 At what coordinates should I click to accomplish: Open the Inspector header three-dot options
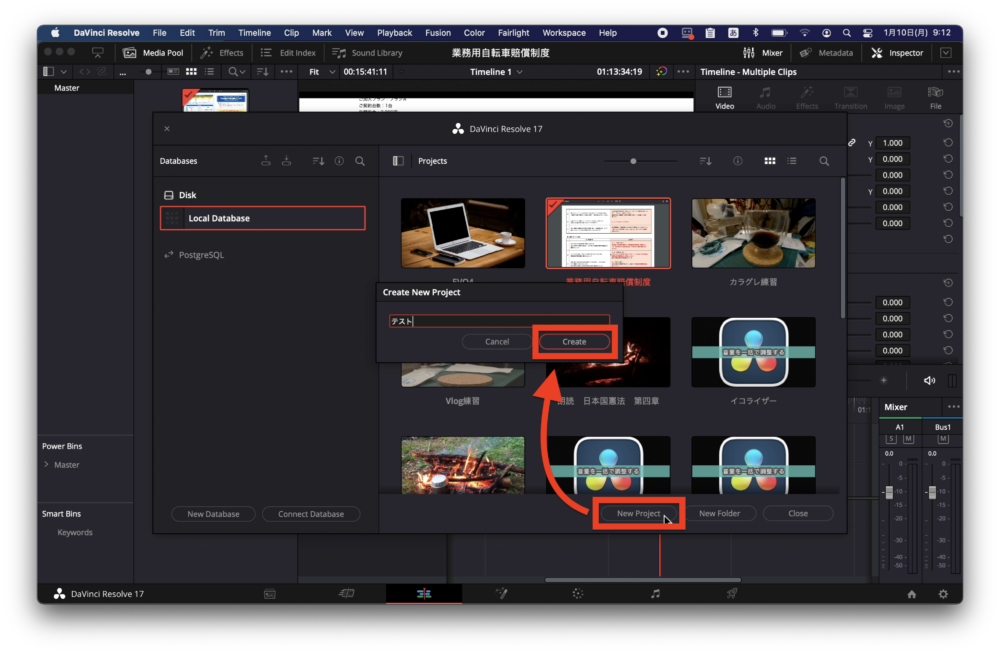(953, 72)
